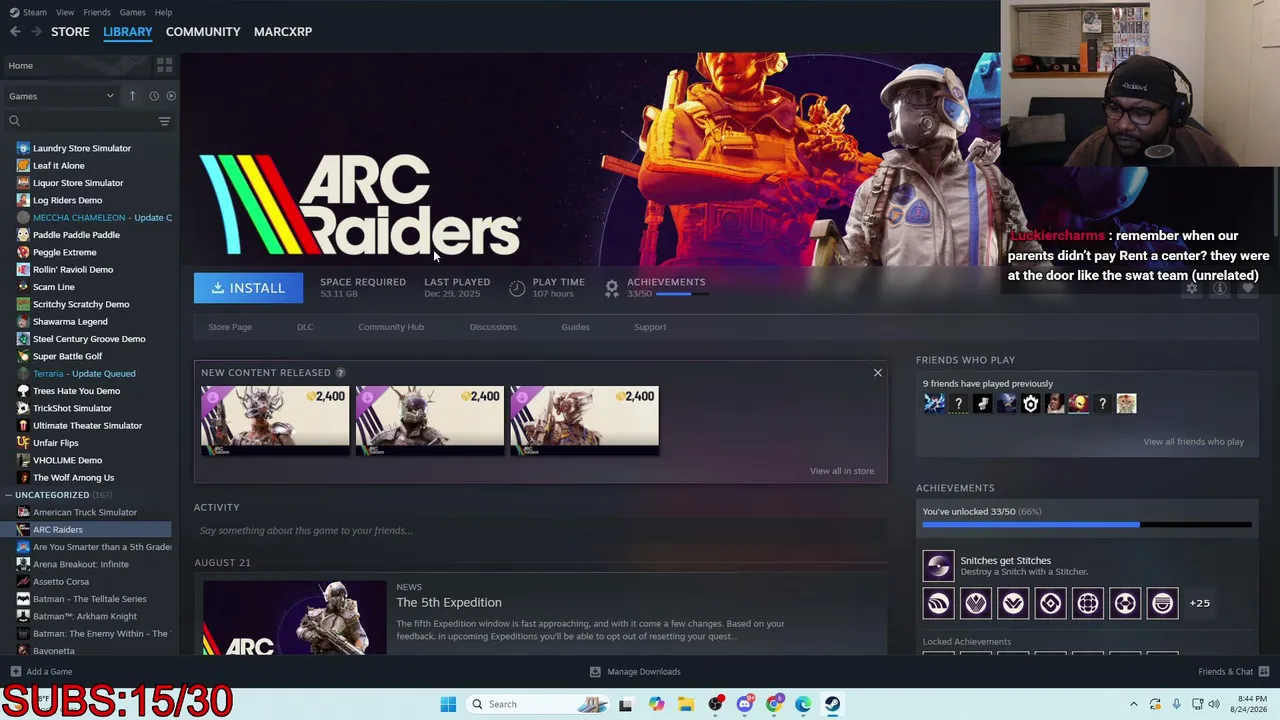Open advanced filters in library search

[165, 121]
